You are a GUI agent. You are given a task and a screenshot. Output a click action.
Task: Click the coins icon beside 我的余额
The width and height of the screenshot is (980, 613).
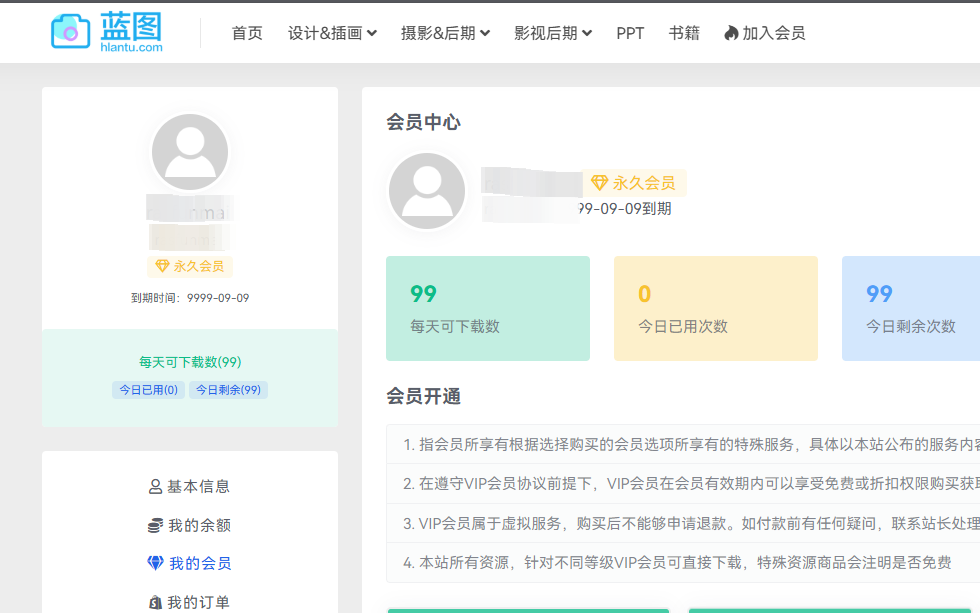pyautogui.click(x=155, y=526)
